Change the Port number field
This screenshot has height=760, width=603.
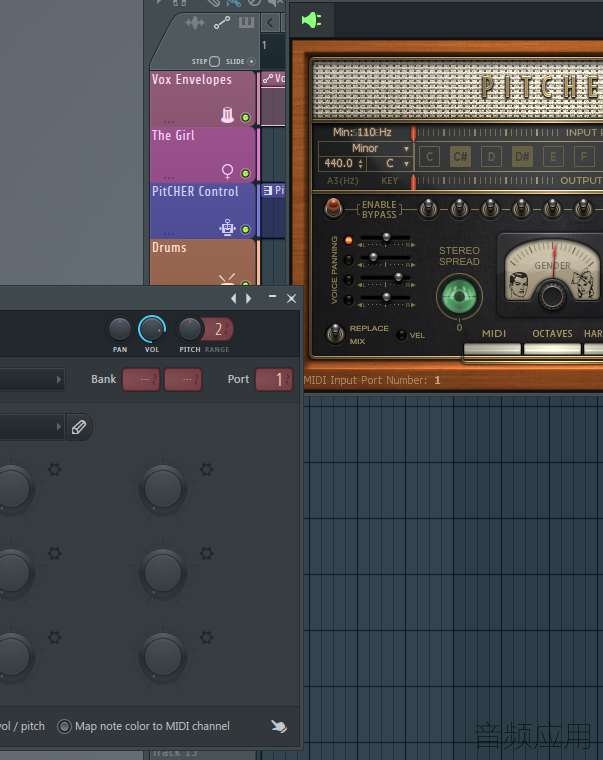pyautogui.click(x=274, y=380)
